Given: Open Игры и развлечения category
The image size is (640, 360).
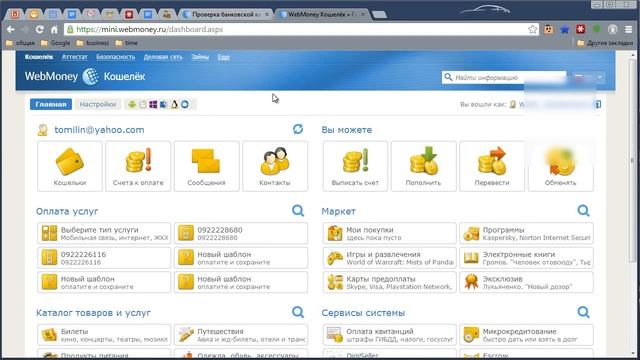Looking at the screenshot, I should click(x=389, y=258).
